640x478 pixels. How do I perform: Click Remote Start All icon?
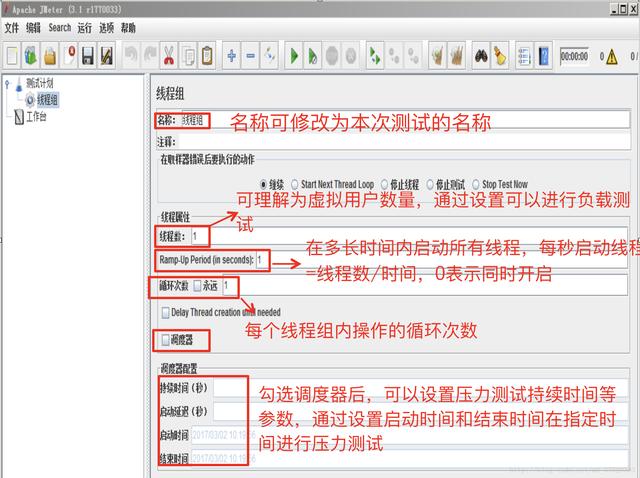(x=375, y=56)
